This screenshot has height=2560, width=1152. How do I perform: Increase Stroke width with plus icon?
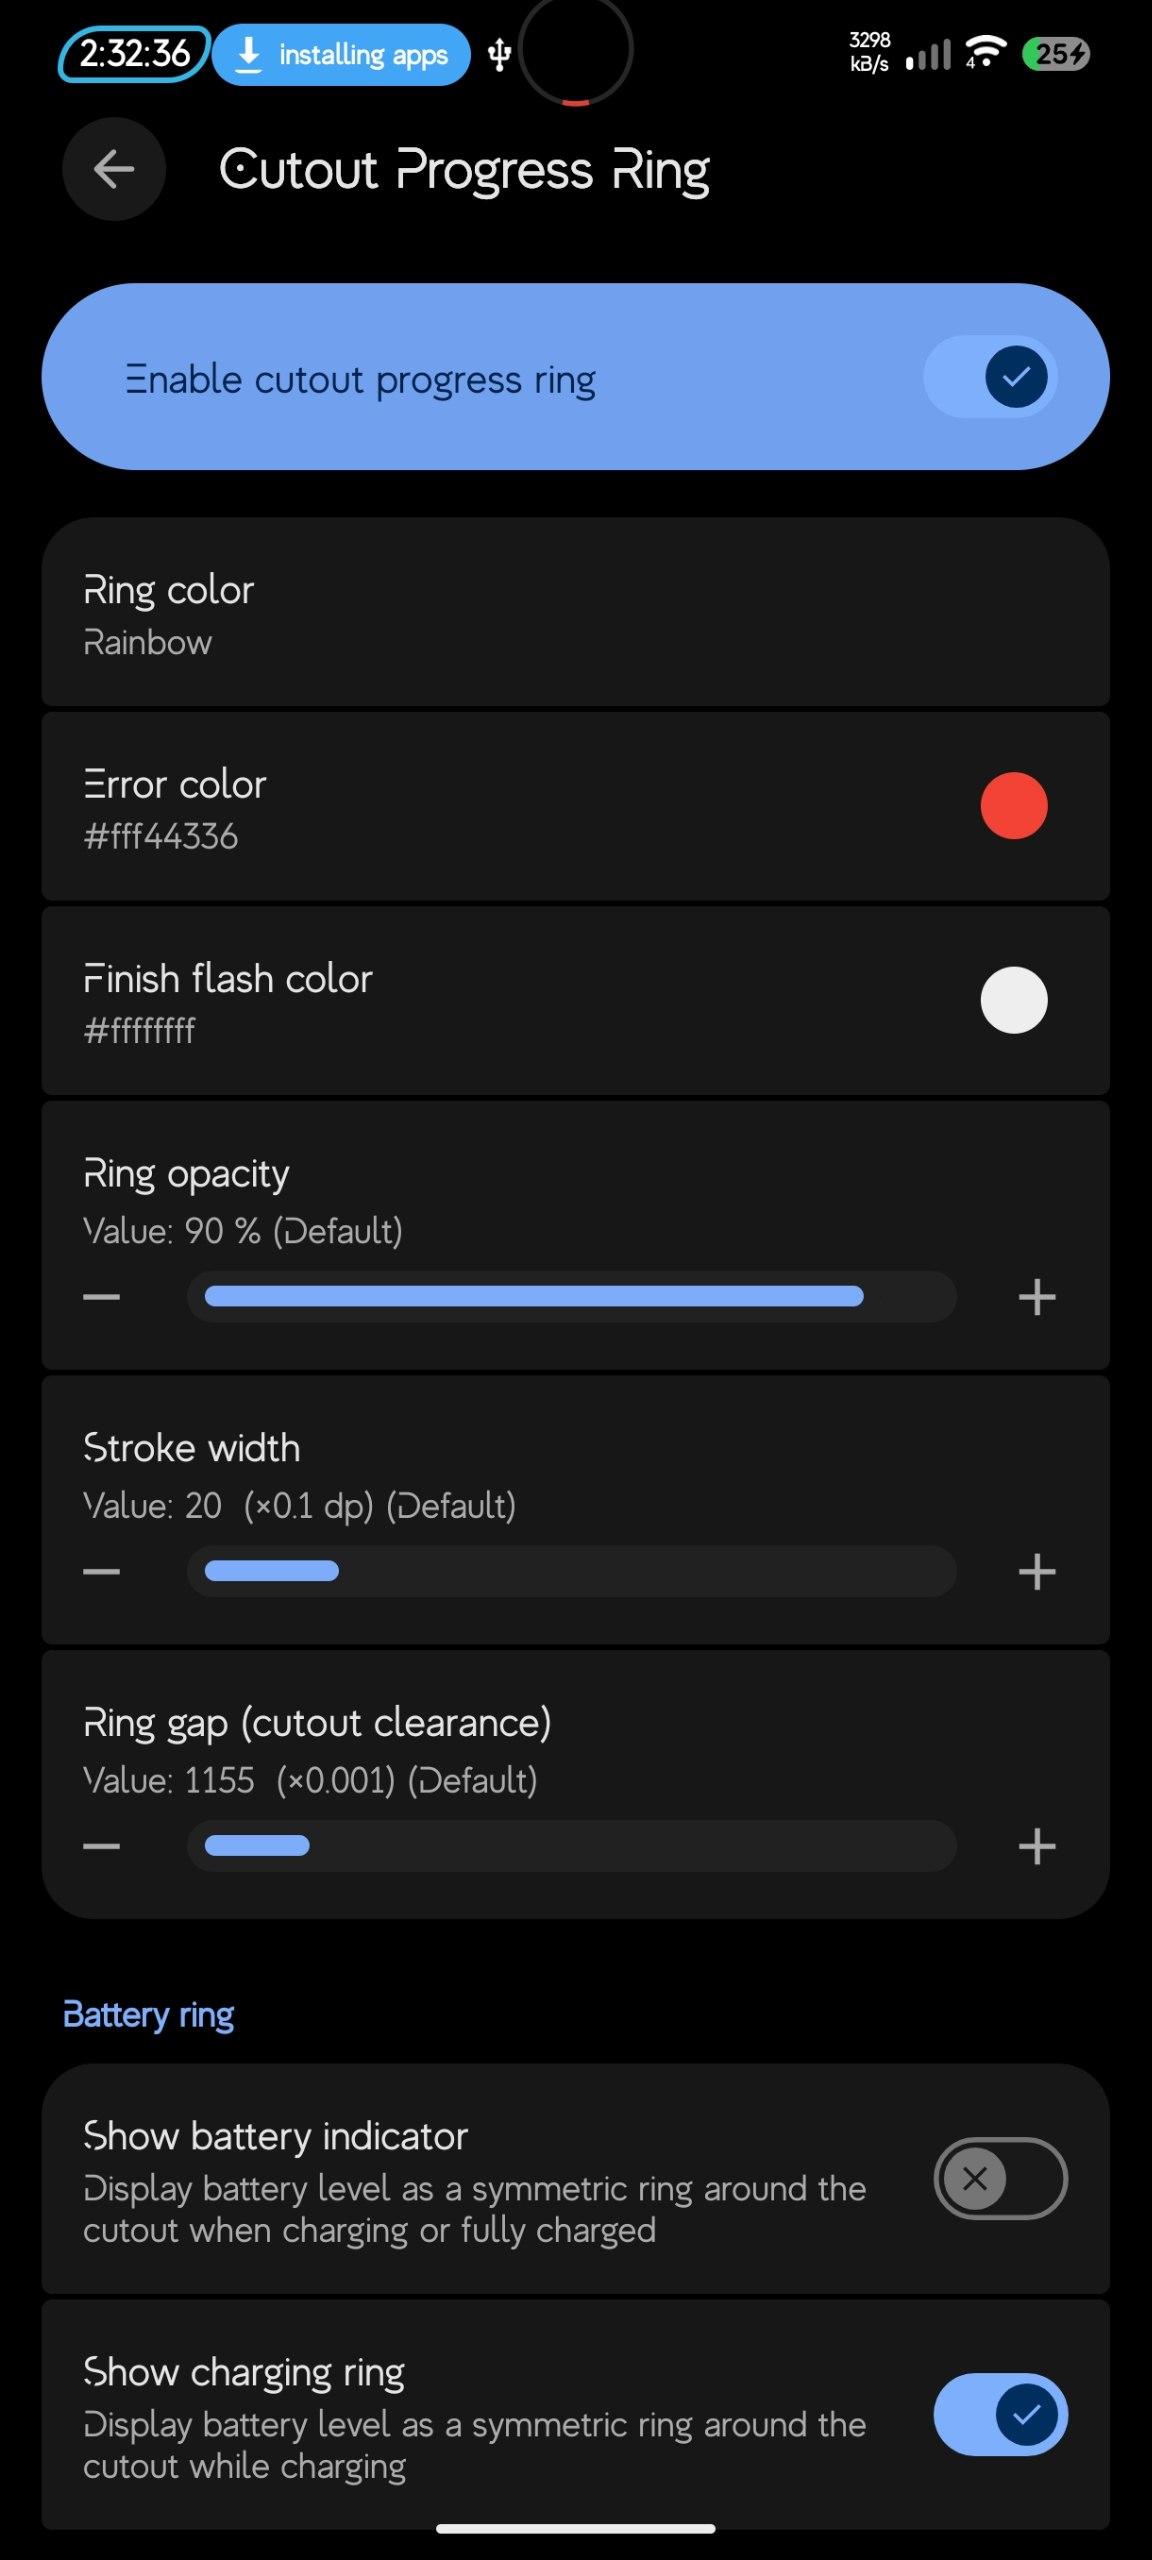1037,1572
